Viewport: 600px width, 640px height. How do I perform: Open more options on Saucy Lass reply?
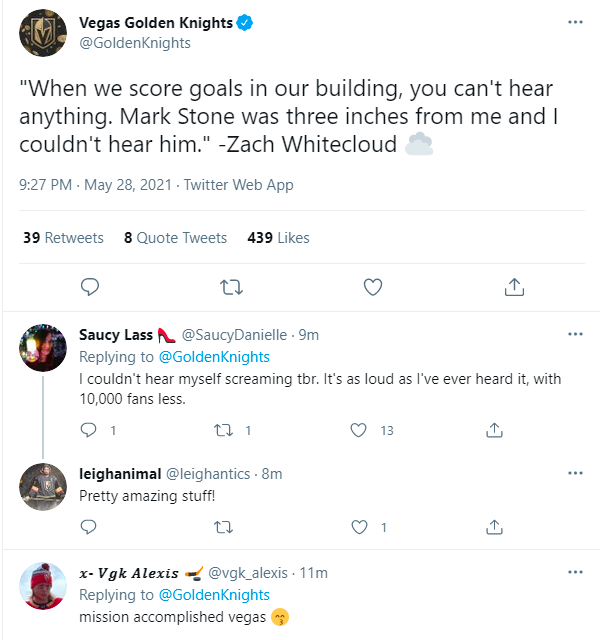(x=575, y=334)
